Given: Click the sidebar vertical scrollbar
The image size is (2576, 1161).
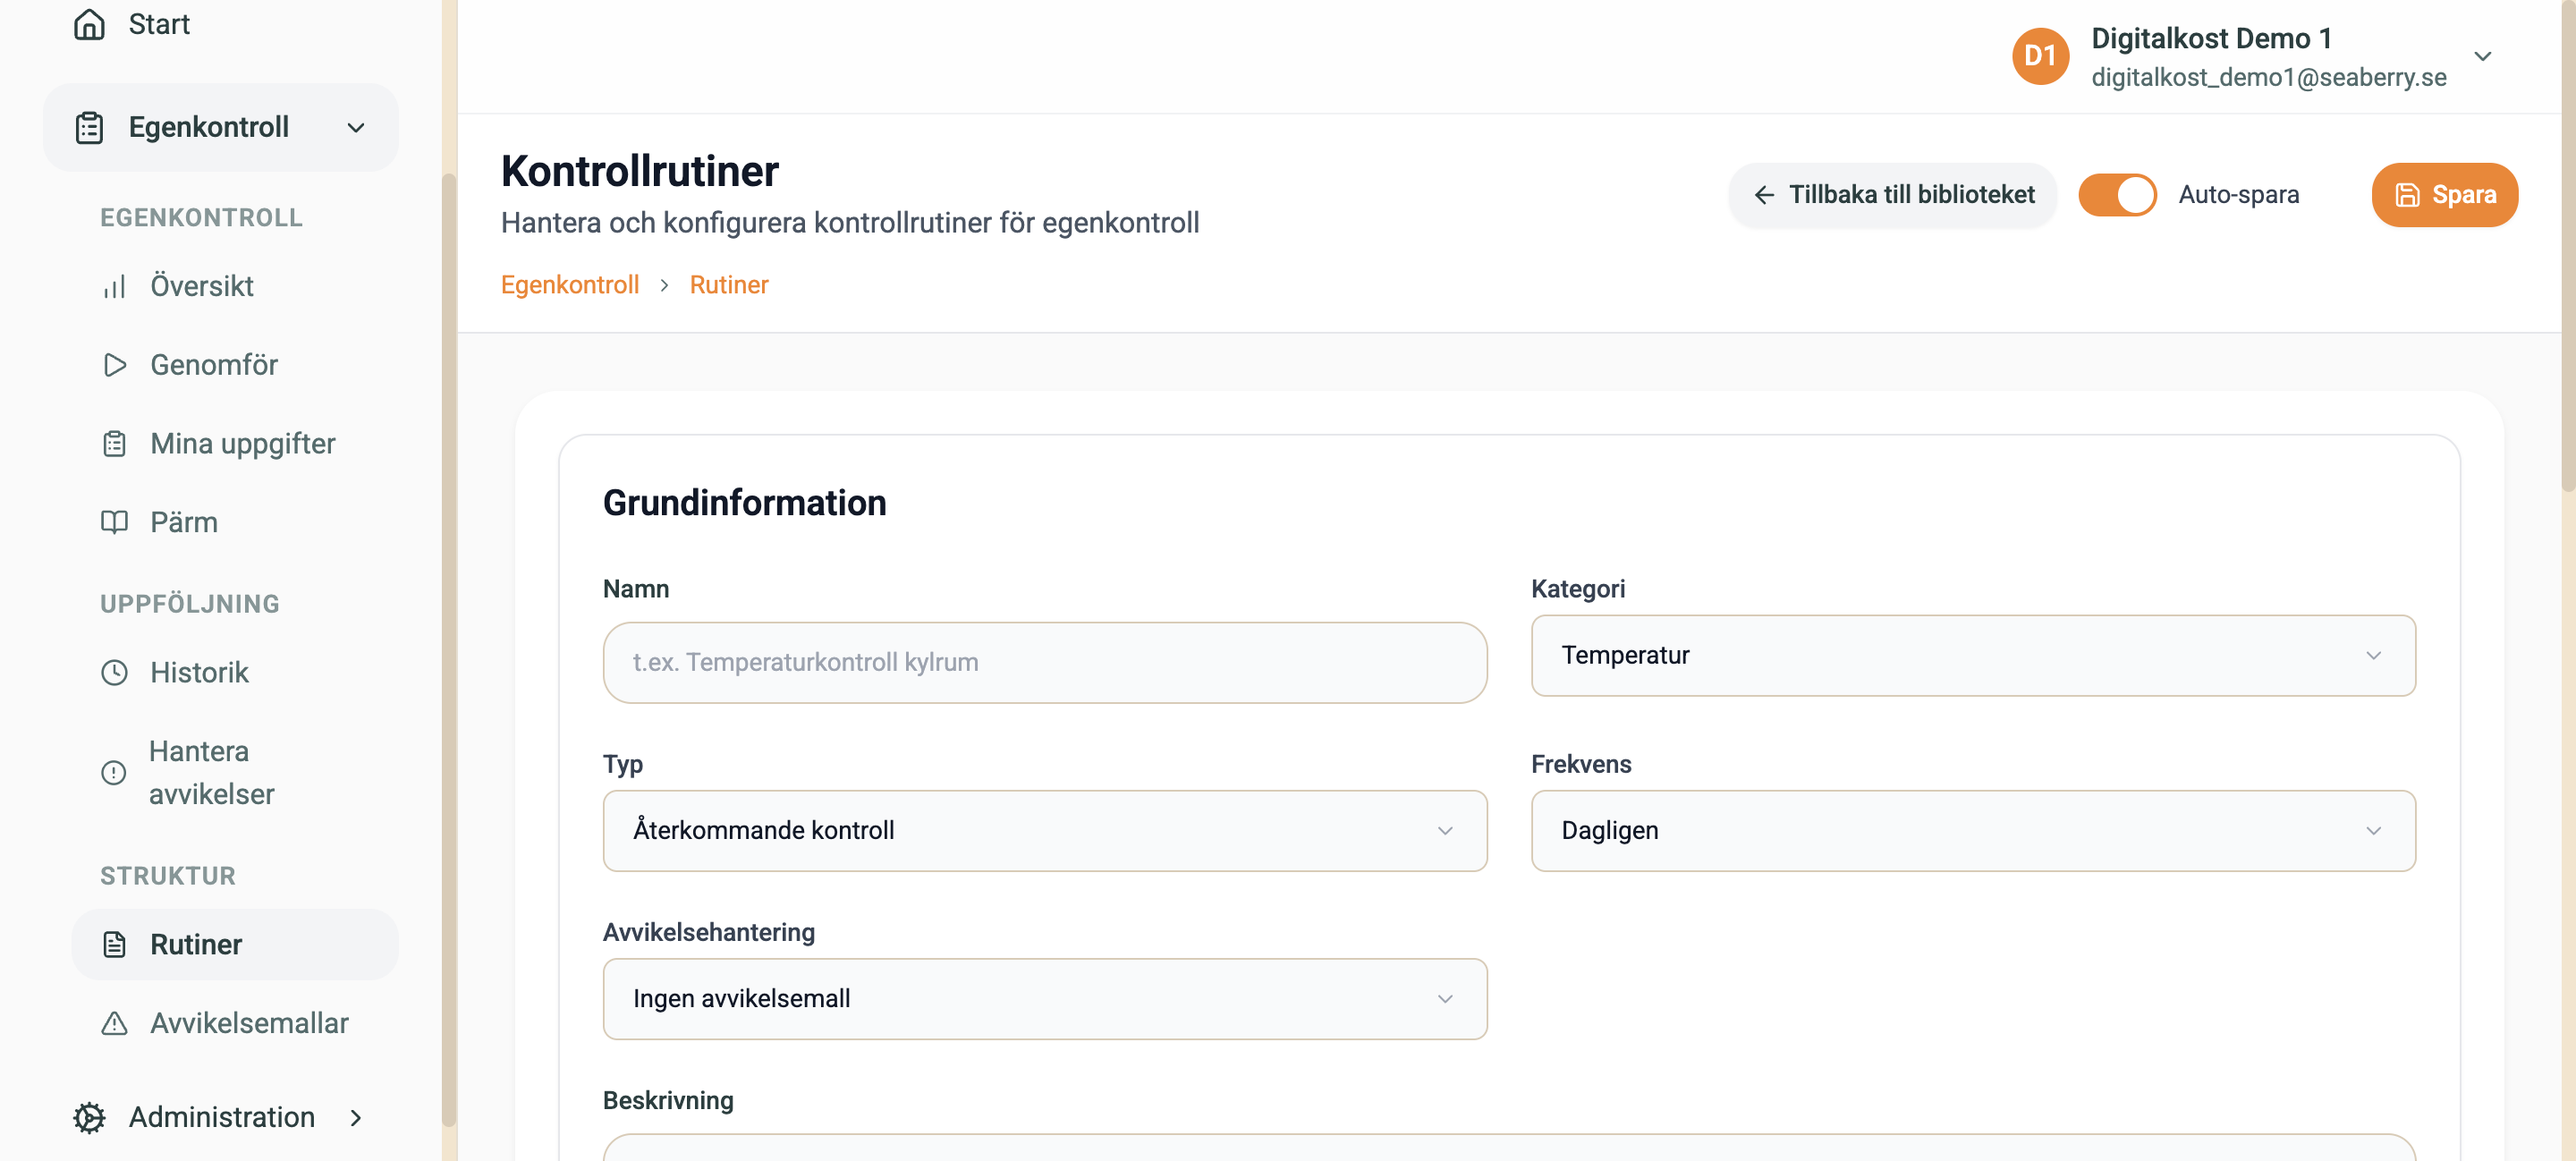Looking at the screenshot, I should pyautogui.click(x=449, y=650).
